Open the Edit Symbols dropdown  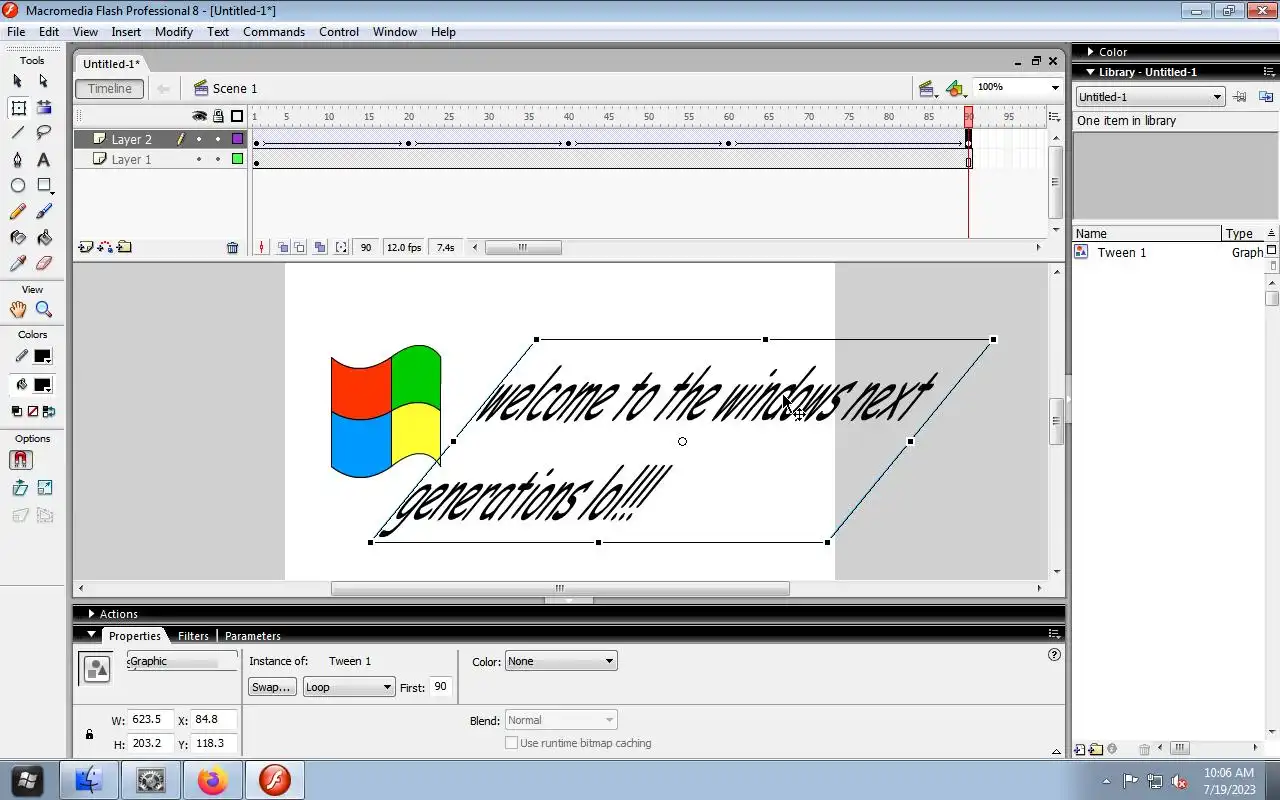click(956, 89)
